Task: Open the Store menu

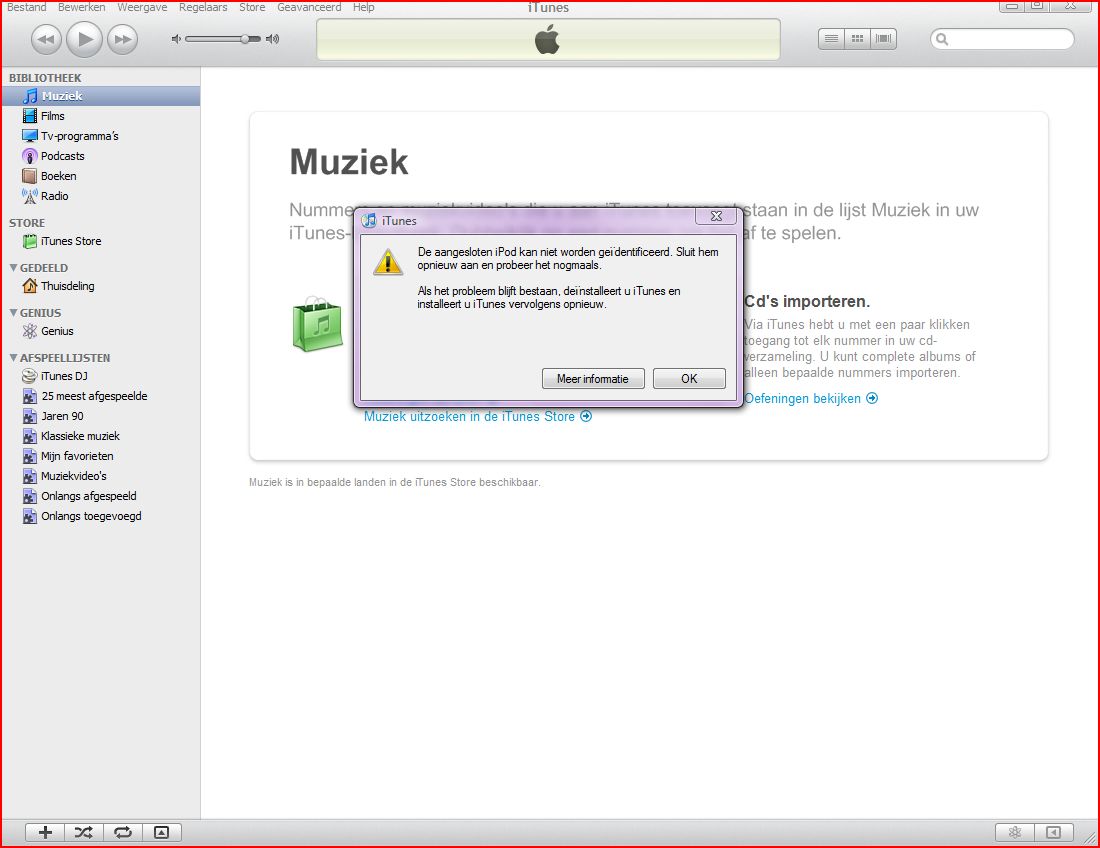Action: (253, 7)
